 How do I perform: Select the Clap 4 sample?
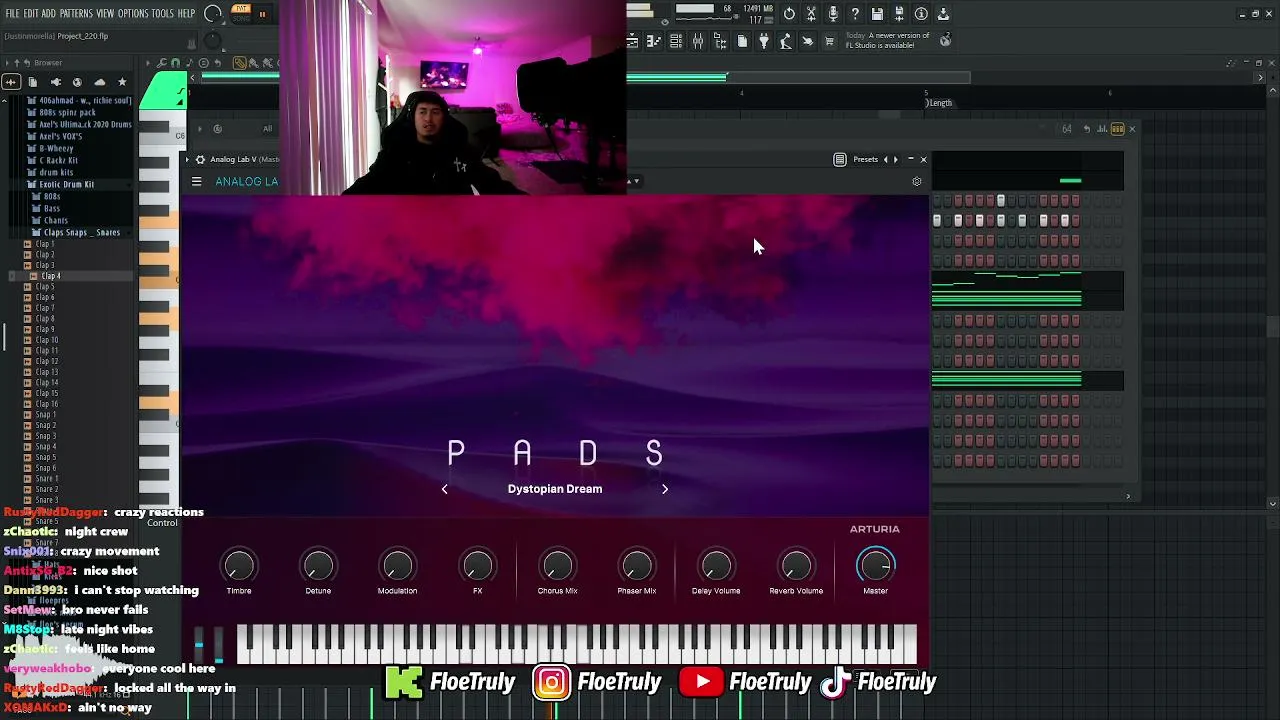pyautogui.click(x=49, y=276)
